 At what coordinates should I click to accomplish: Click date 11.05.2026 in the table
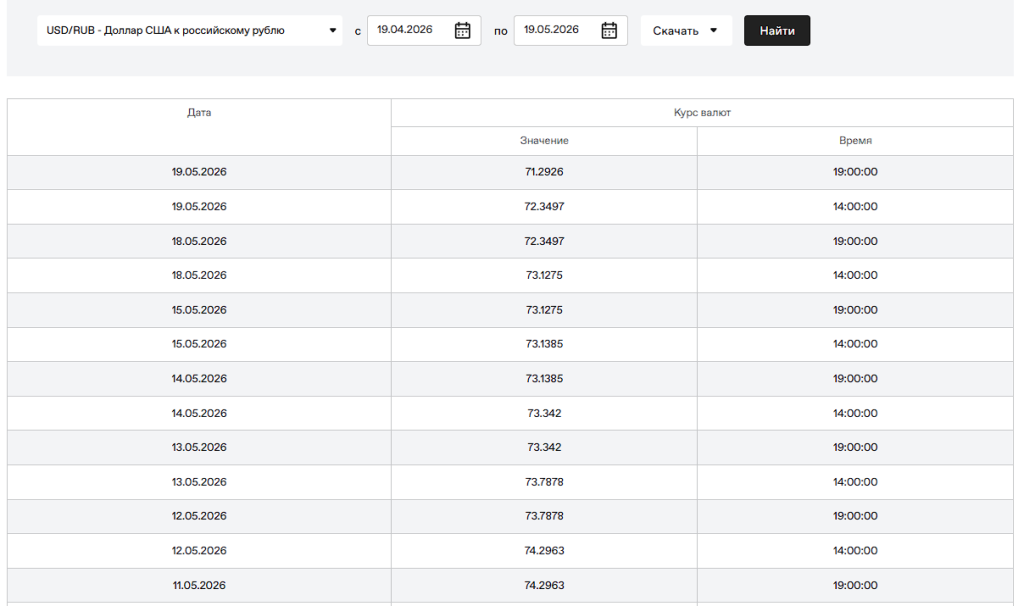point(199,584)
